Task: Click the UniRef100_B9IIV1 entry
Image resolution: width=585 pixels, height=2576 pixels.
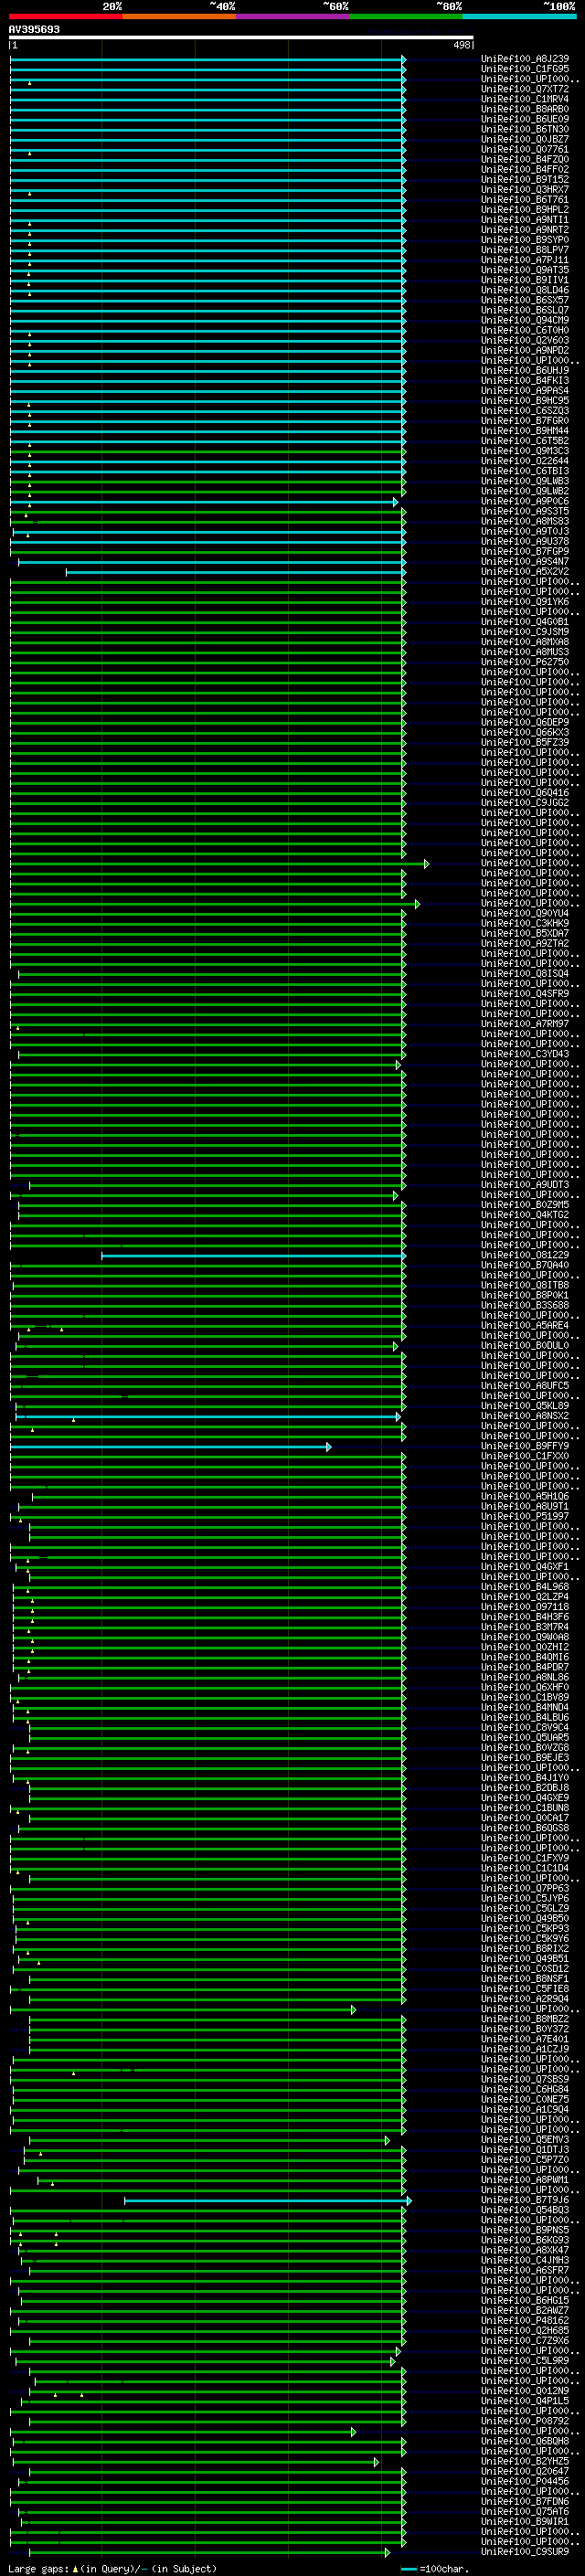Action: [525, 280]
